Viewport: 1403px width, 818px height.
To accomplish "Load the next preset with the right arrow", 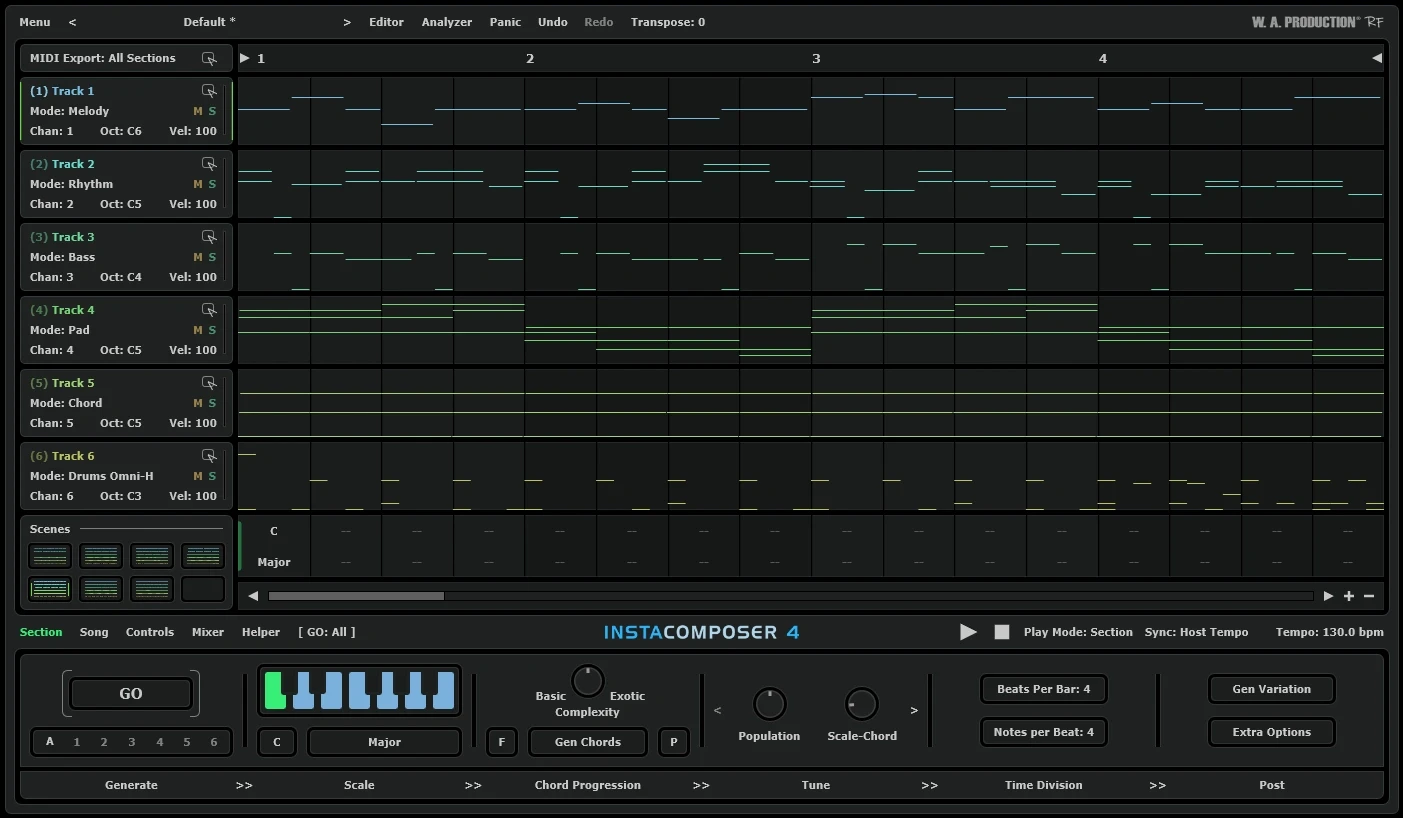I will coord(347,22).
